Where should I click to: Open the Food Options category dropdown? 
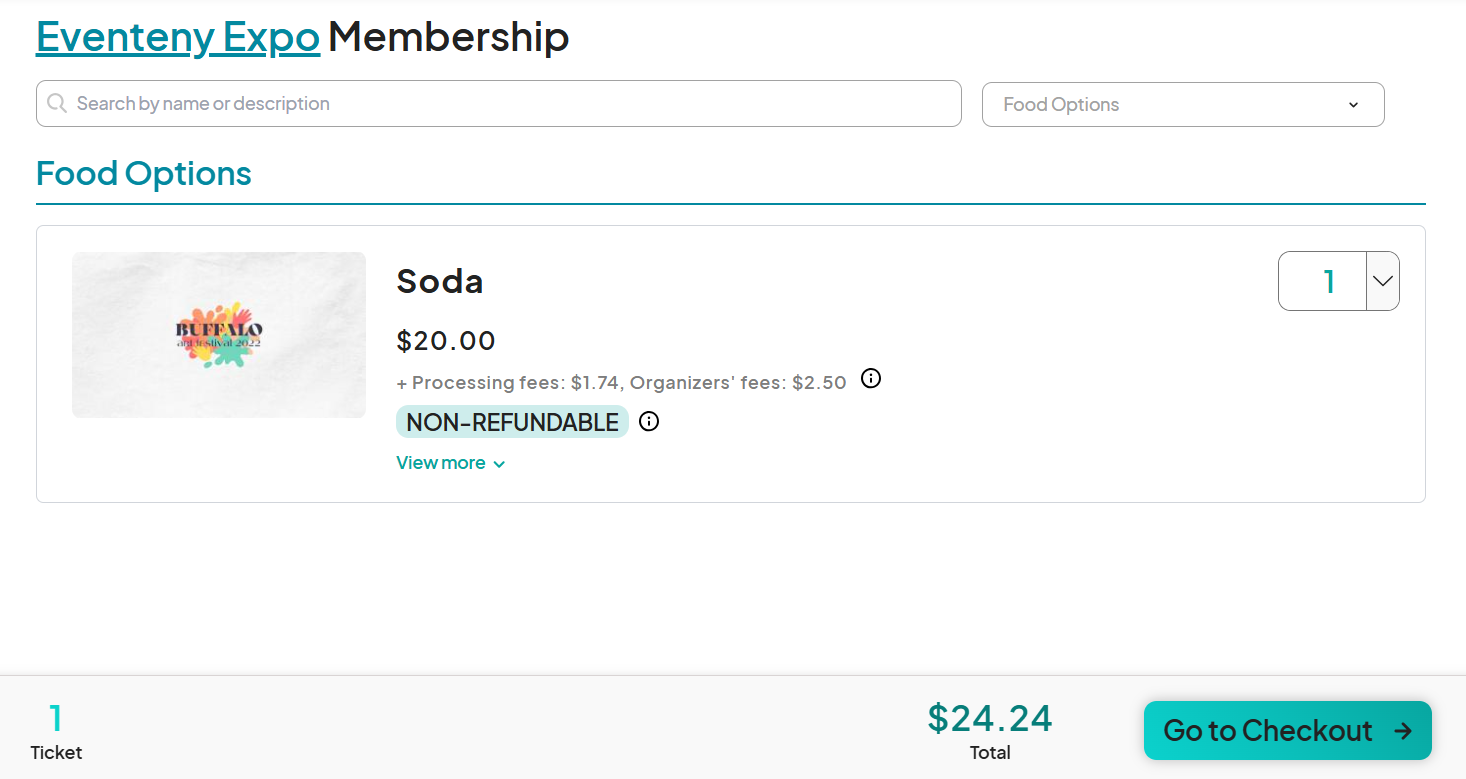pos(1182,105)
